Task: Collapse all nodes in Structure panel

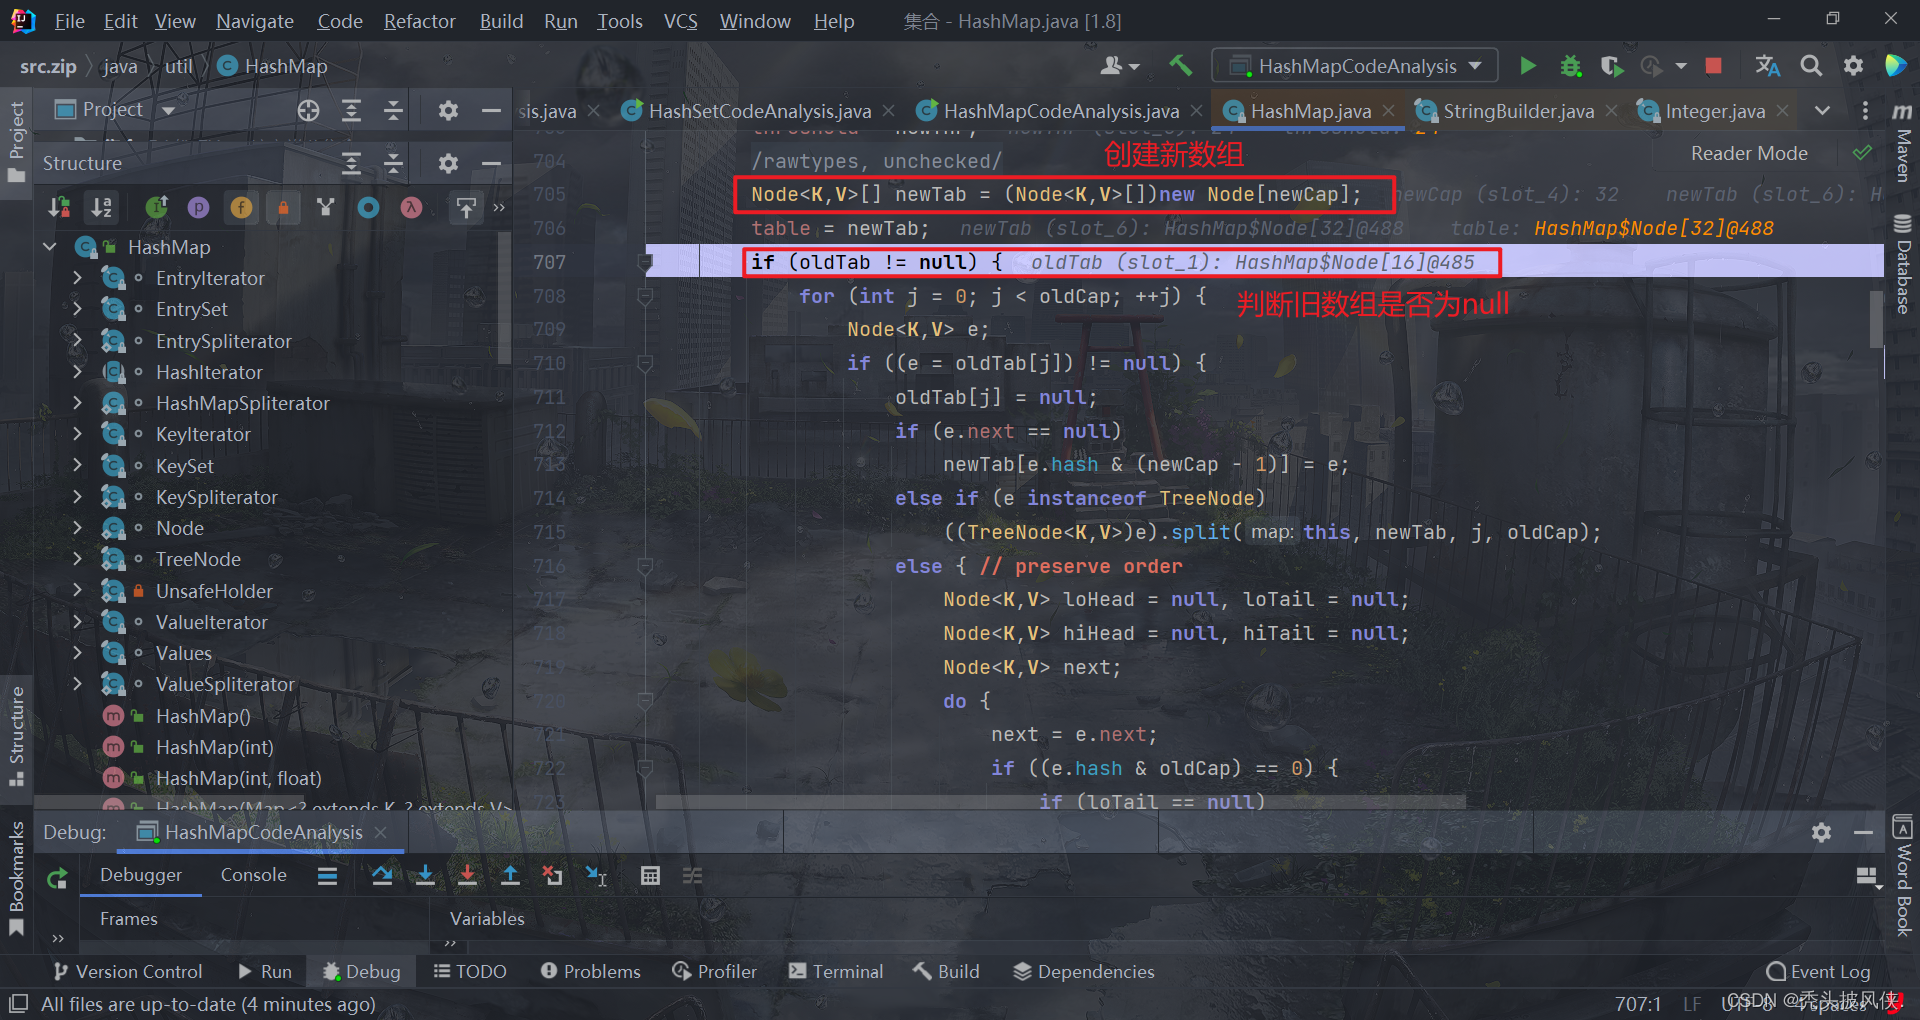Action: [x=393, y=163]
